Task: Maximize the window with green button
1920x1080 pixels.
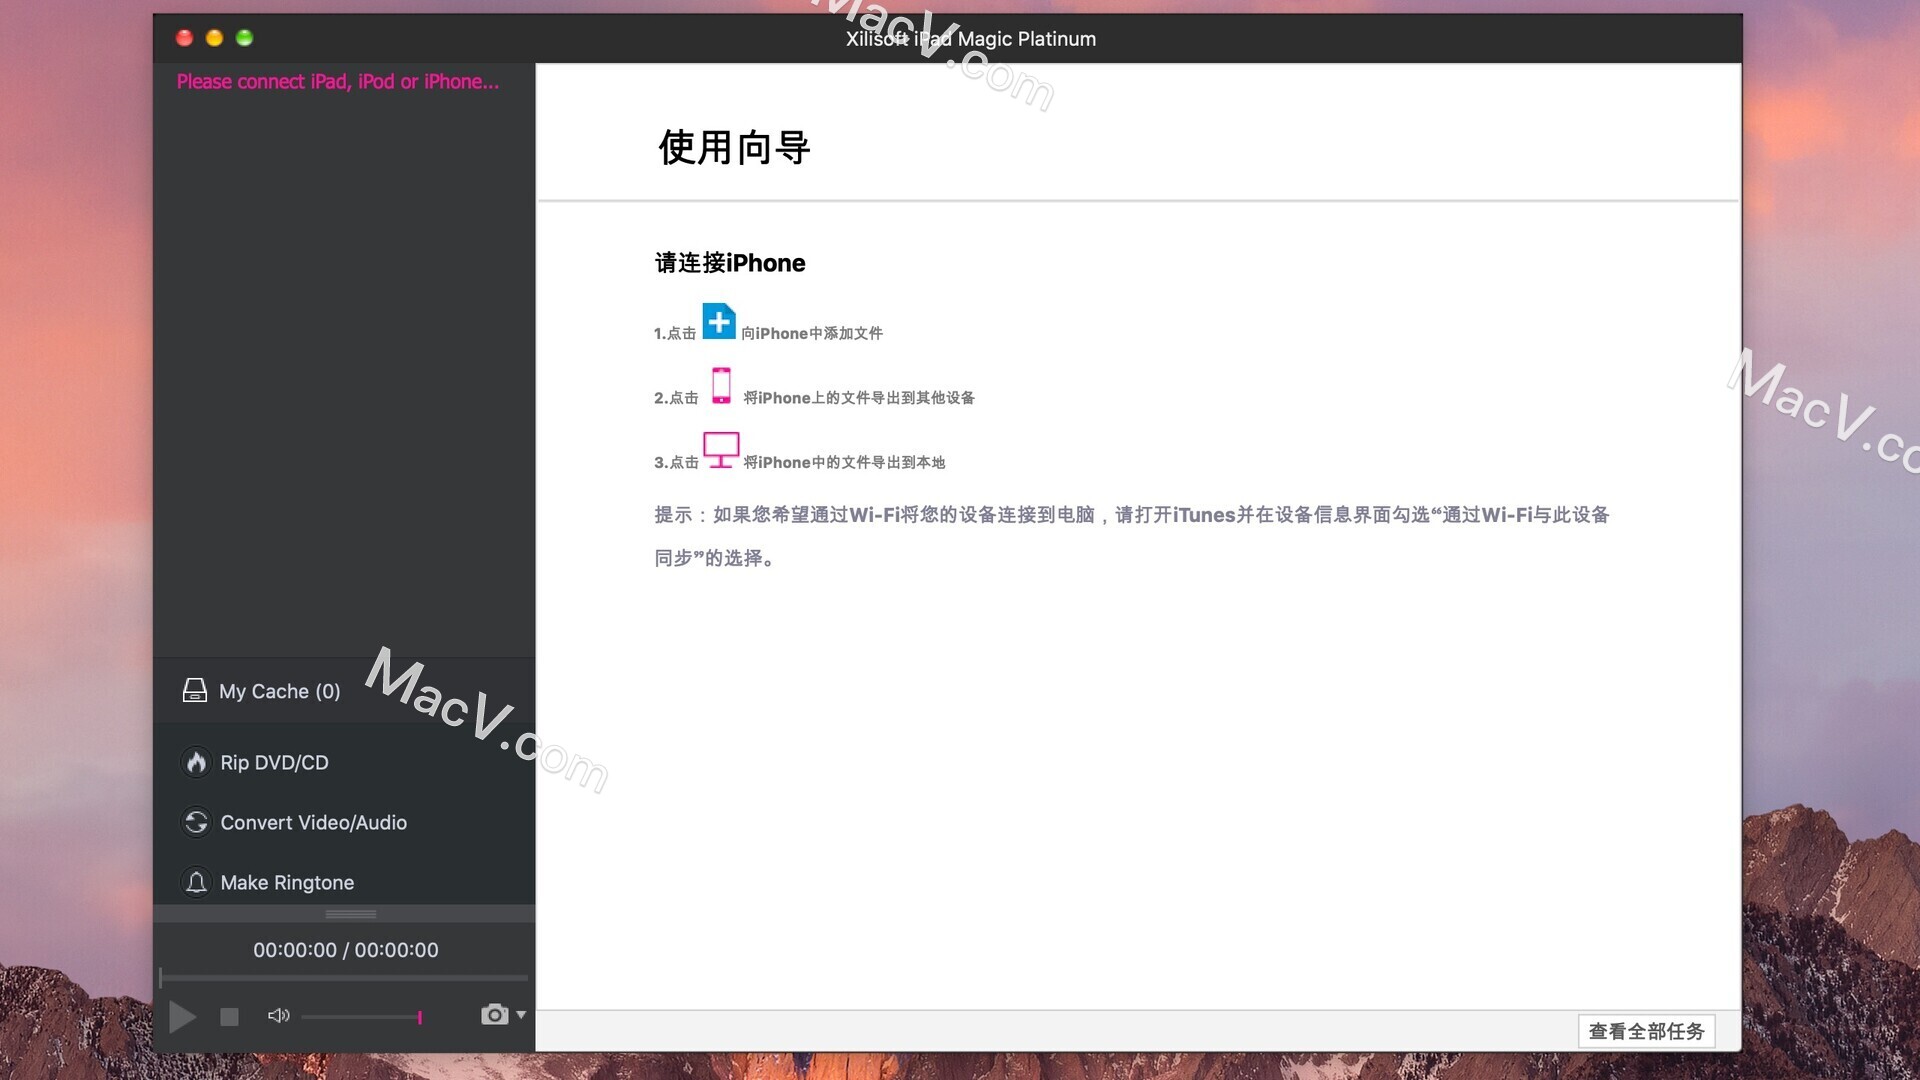Action: pyautogui.click(x=244, y=38)
